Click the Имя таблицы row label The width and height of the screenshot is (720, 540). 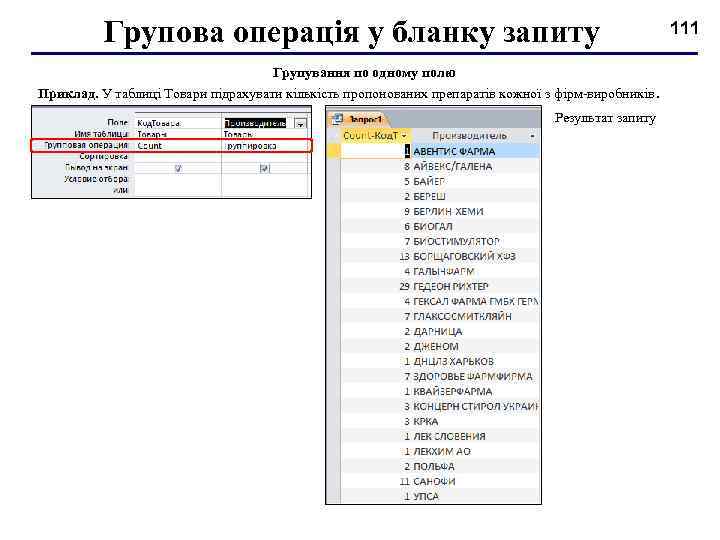(x=101, y=134)
